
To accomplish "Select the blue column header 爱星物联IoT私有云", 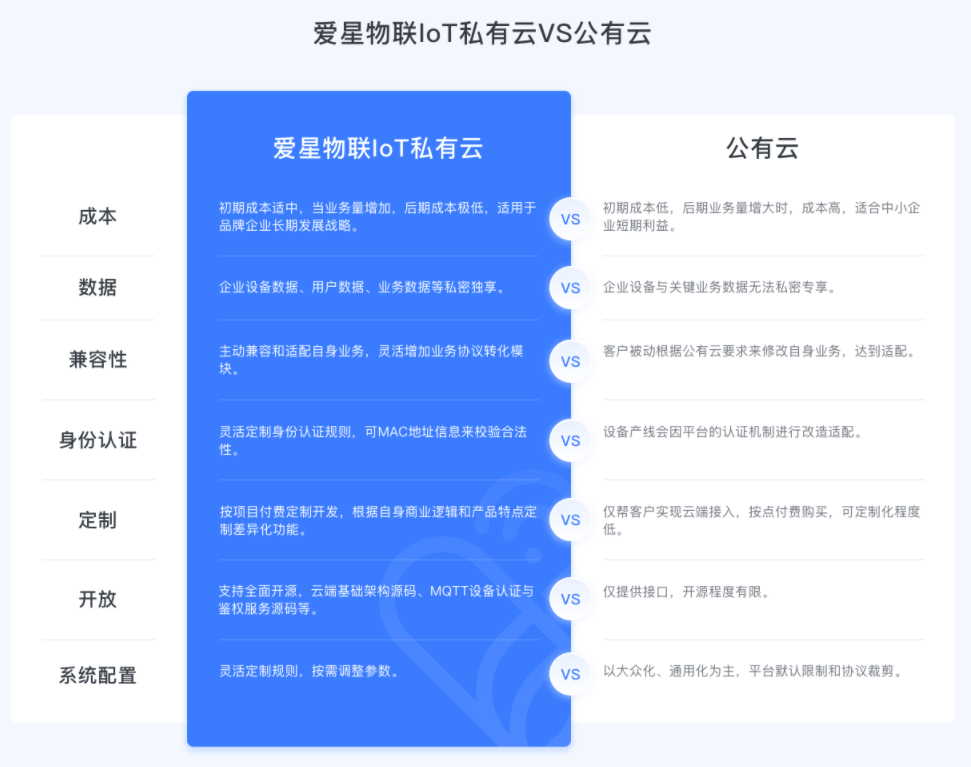I will pyautogui.click(x=378, y=149).
